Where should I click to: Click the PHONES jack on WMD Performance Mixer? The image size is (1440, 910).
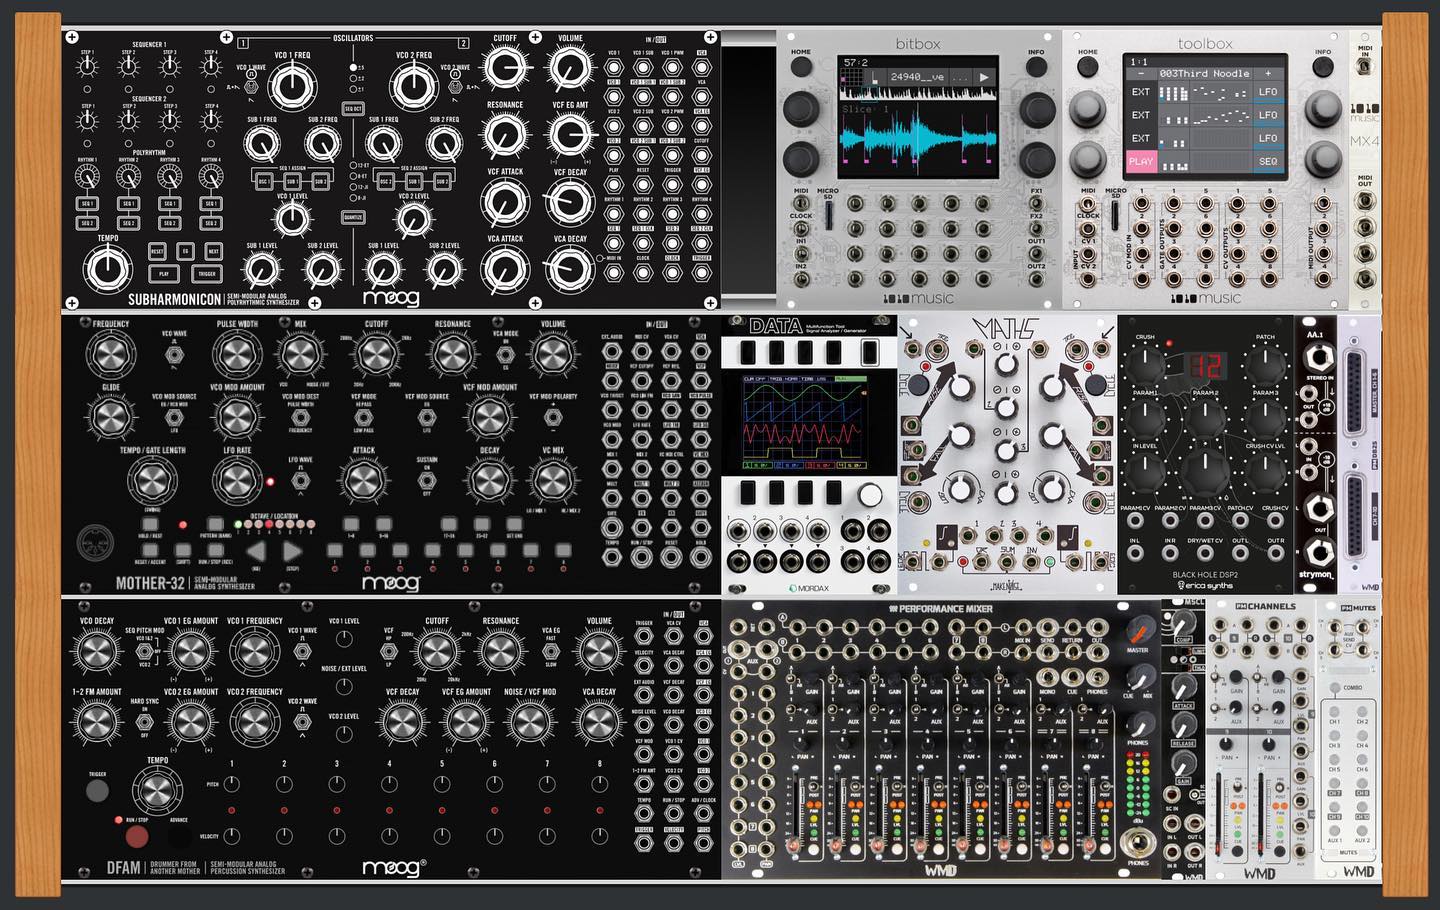click(x=1138, y=841)
